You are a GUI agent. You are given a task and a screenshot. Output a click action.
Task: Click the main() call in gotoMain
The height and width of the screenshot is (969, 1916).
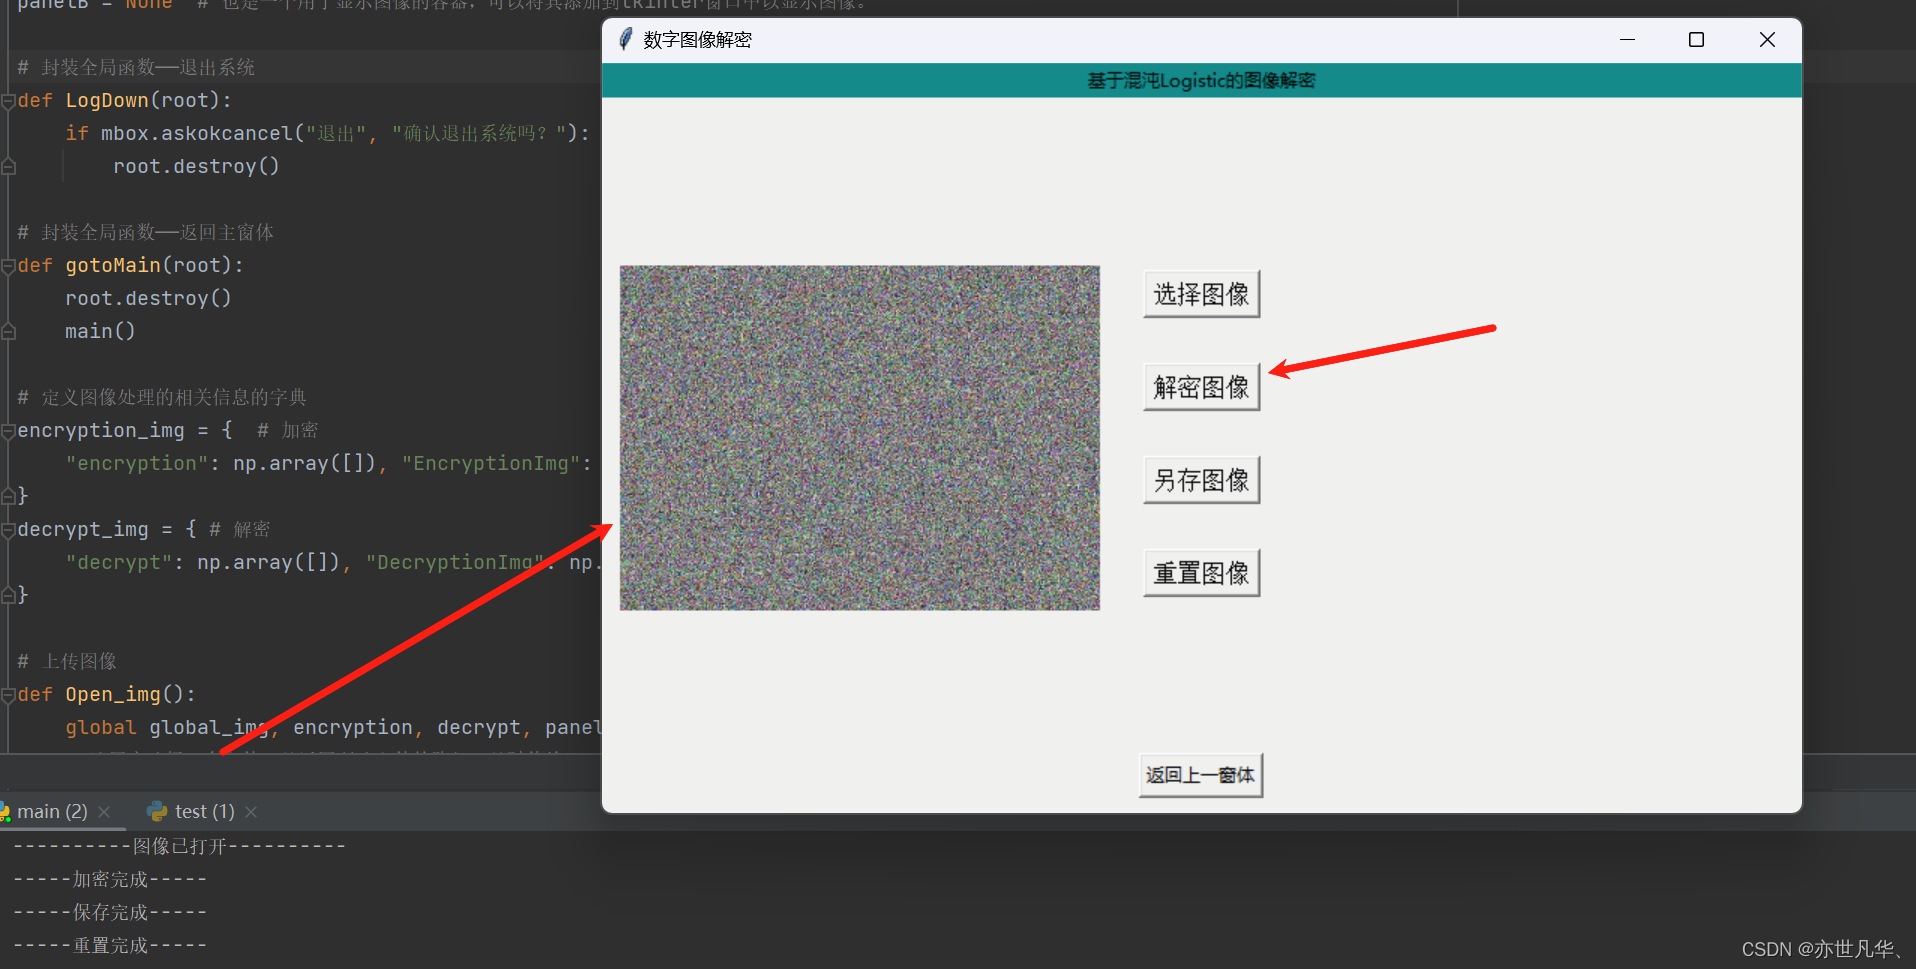coord(100,331)
